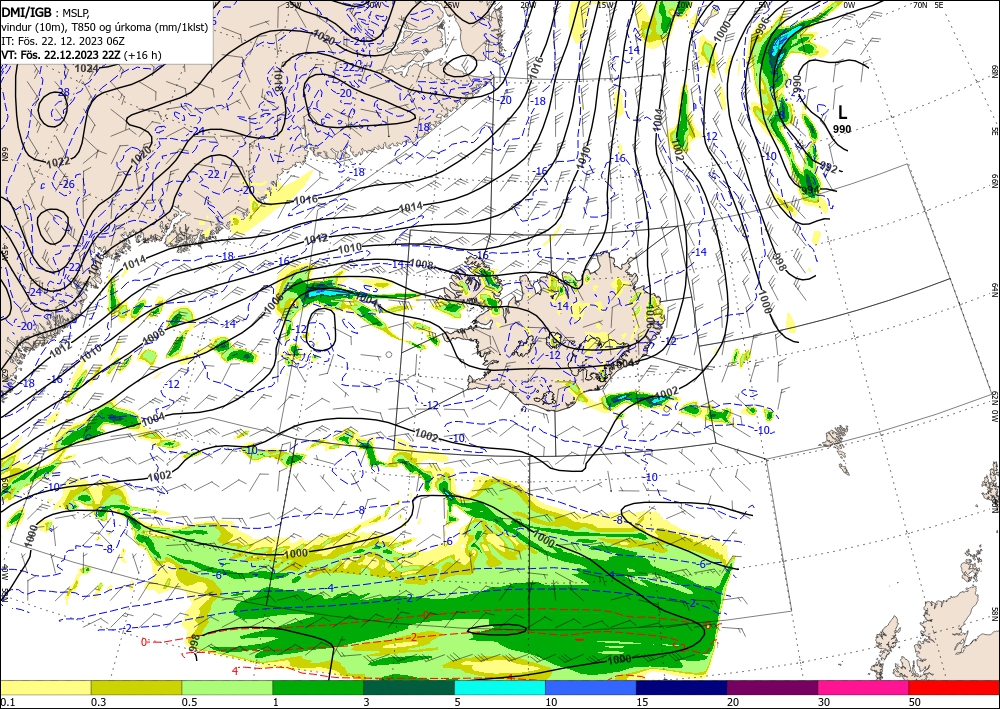Viewport: 1000px width, 709px height.
Task: Click the red '0' isotherm label
Action: point(144,641)
